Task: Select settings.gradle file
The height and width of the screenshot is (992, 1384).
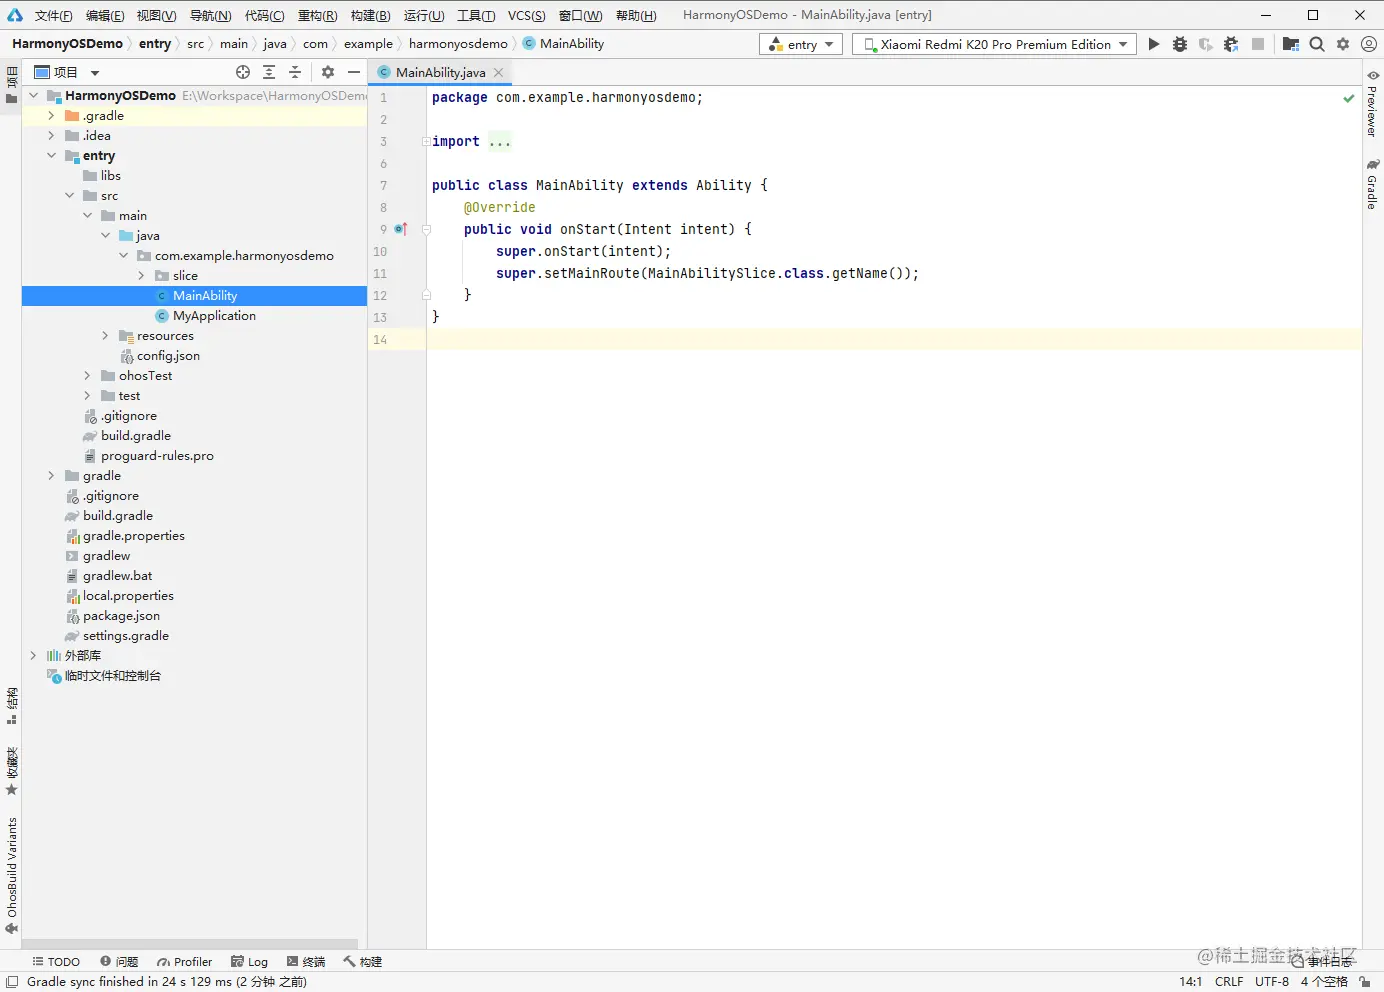Action: (x=126, y=636)
